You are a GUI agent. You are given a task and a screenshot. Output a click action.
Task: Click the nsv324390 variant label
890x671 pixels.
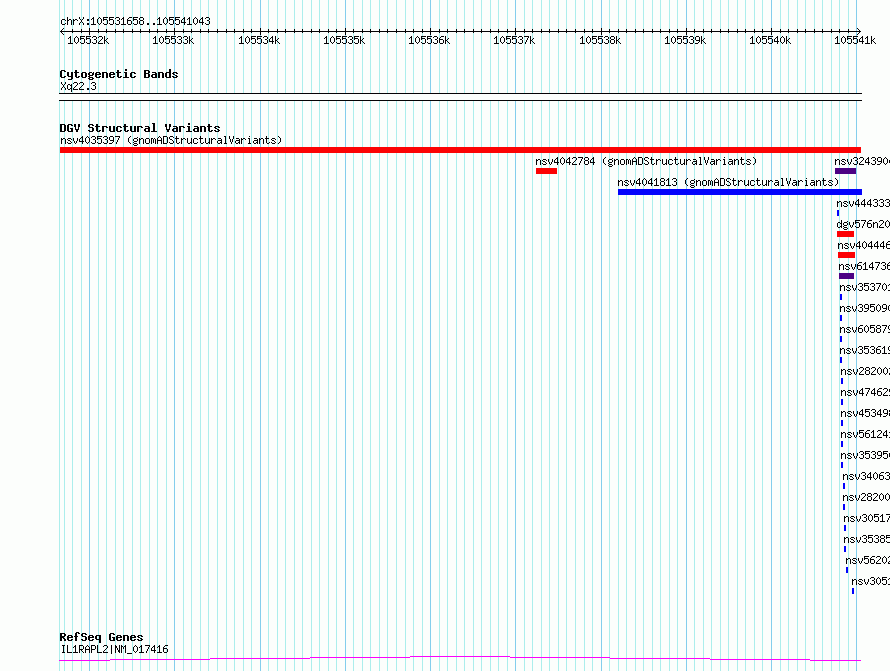862,161
